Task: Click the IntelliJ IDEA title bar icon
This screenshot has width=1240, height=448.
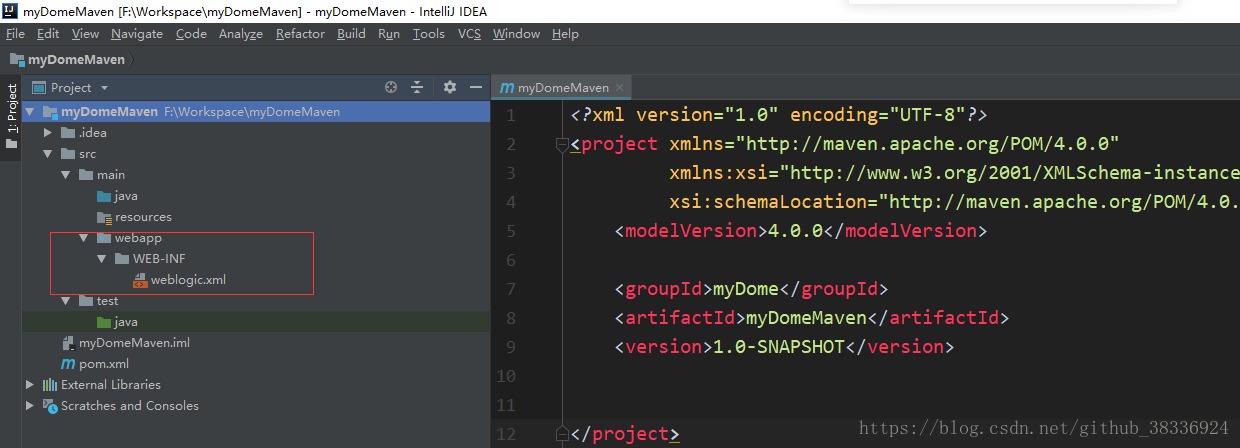Action: pos(10,10)
